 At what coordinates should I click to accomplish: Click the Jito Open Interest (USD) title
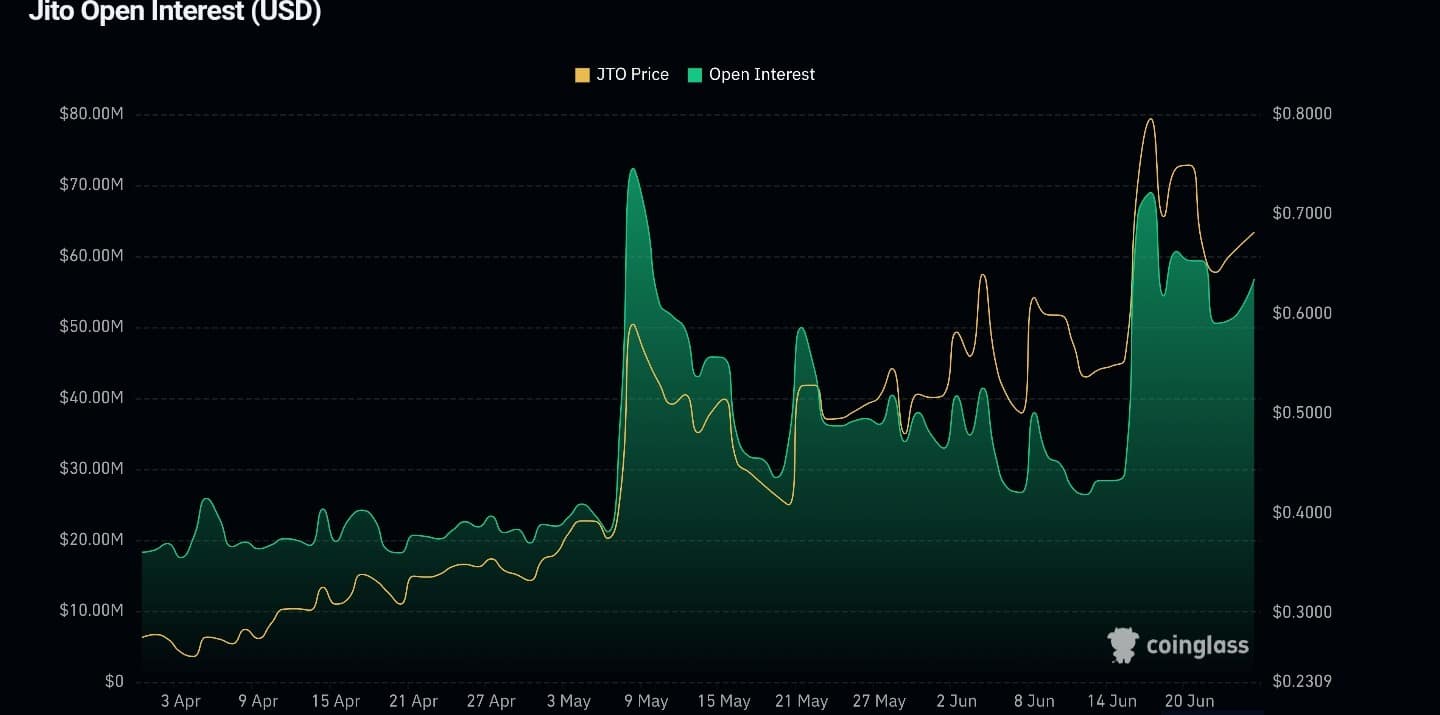[x=174, y=12]
